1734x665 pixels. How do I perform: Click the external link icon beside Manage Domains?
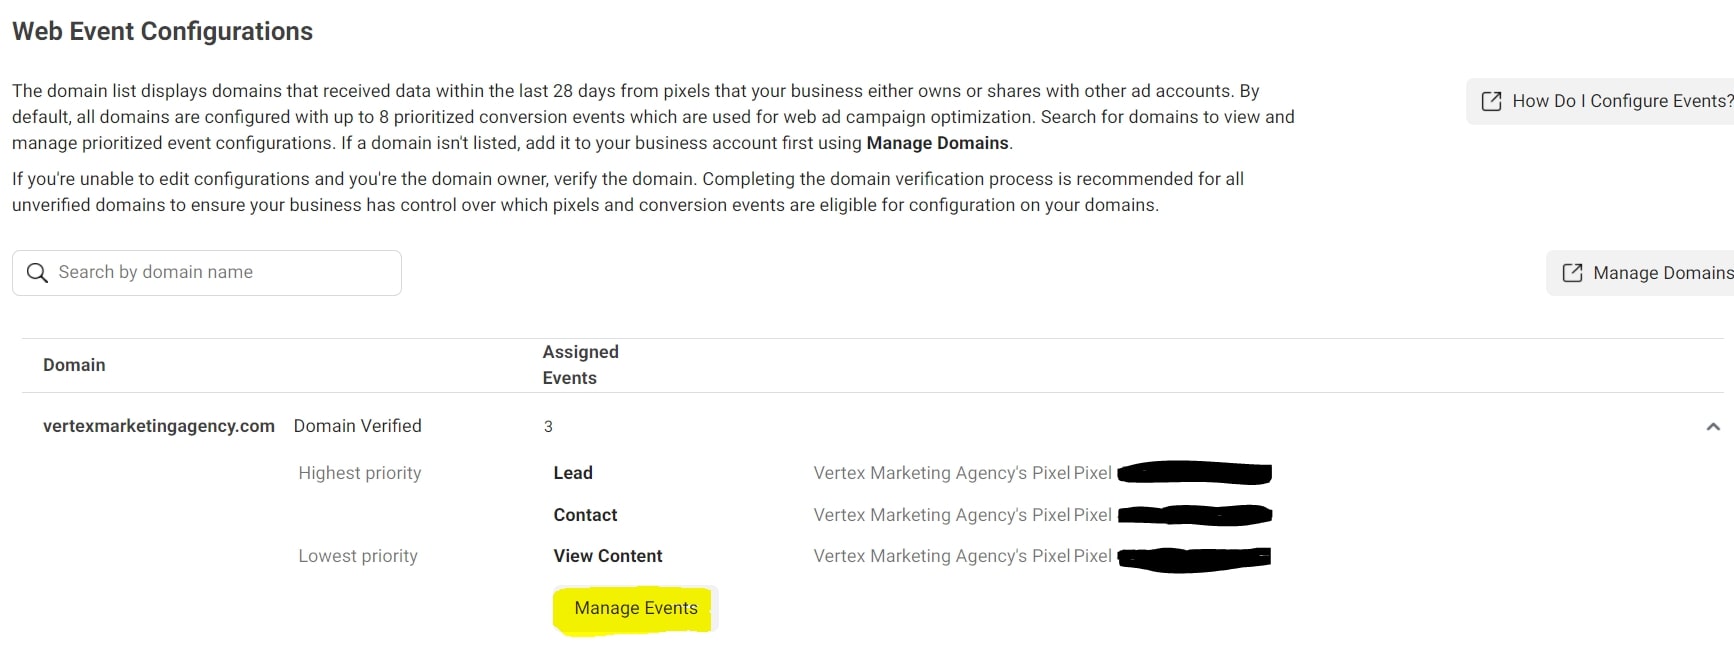pos(1572,273)
